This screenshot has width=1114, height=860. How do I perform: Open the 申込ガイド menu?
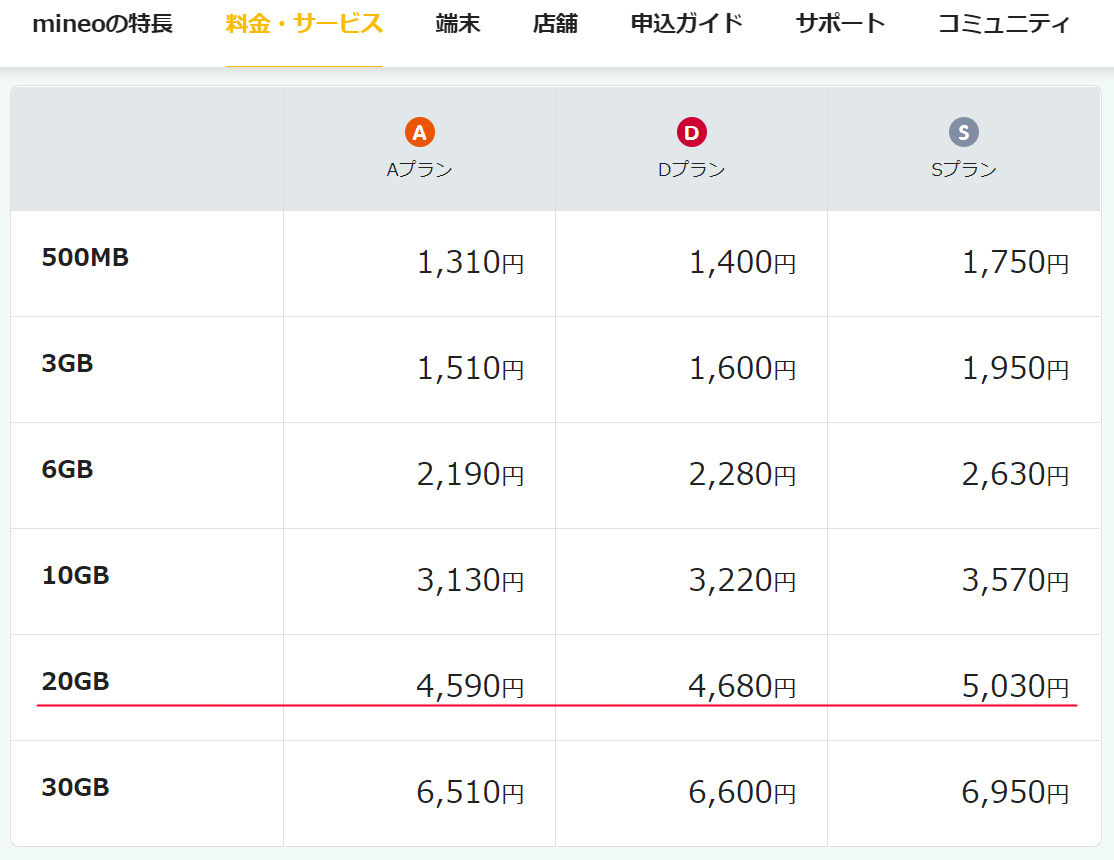687,24
